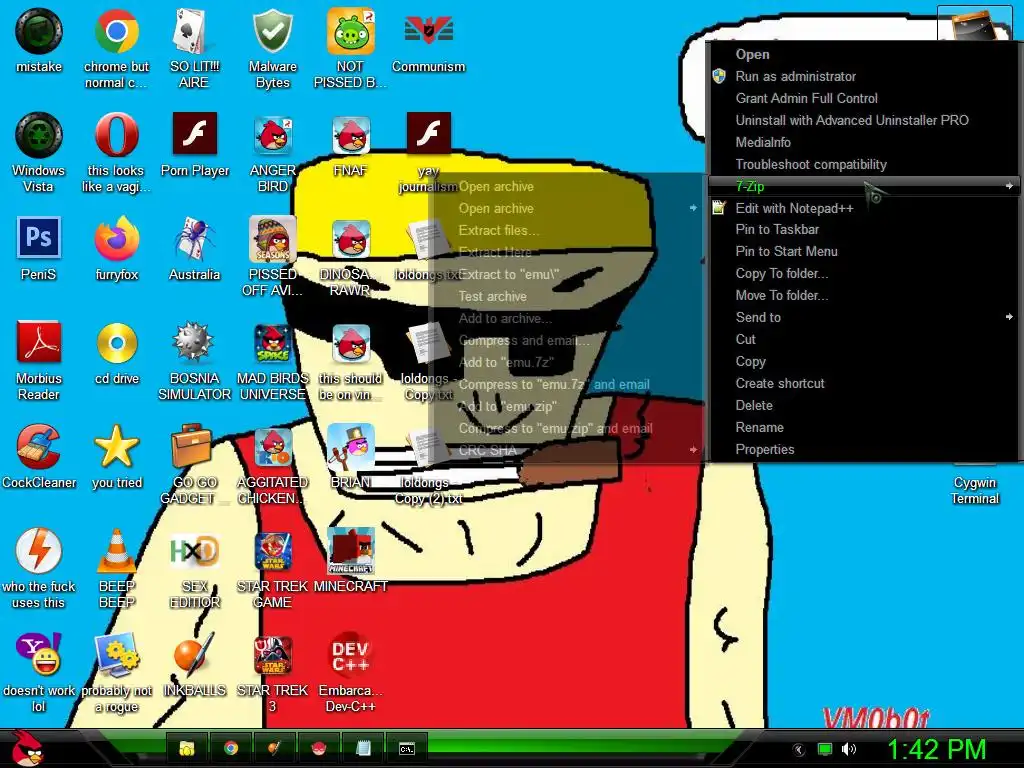Screen dimensions: 1024x768
Task: Open the command prompt taskbar icon
Action: 407,748
